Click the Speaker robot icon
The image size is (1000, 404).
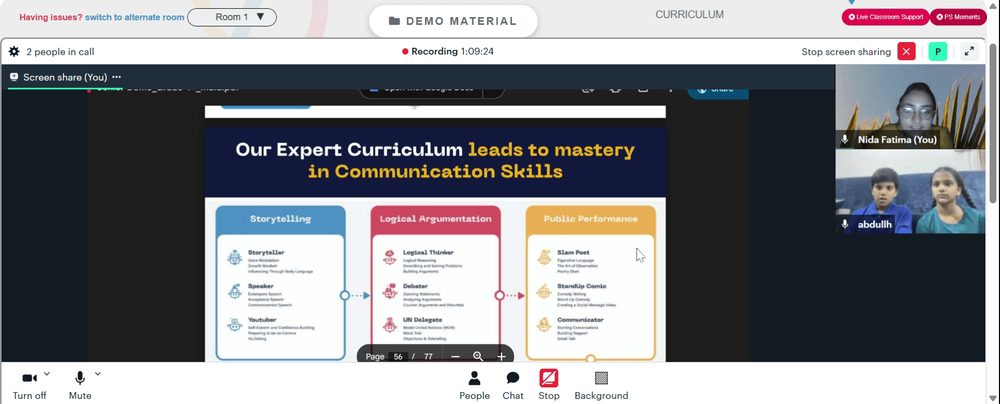[x=235, y=291]
